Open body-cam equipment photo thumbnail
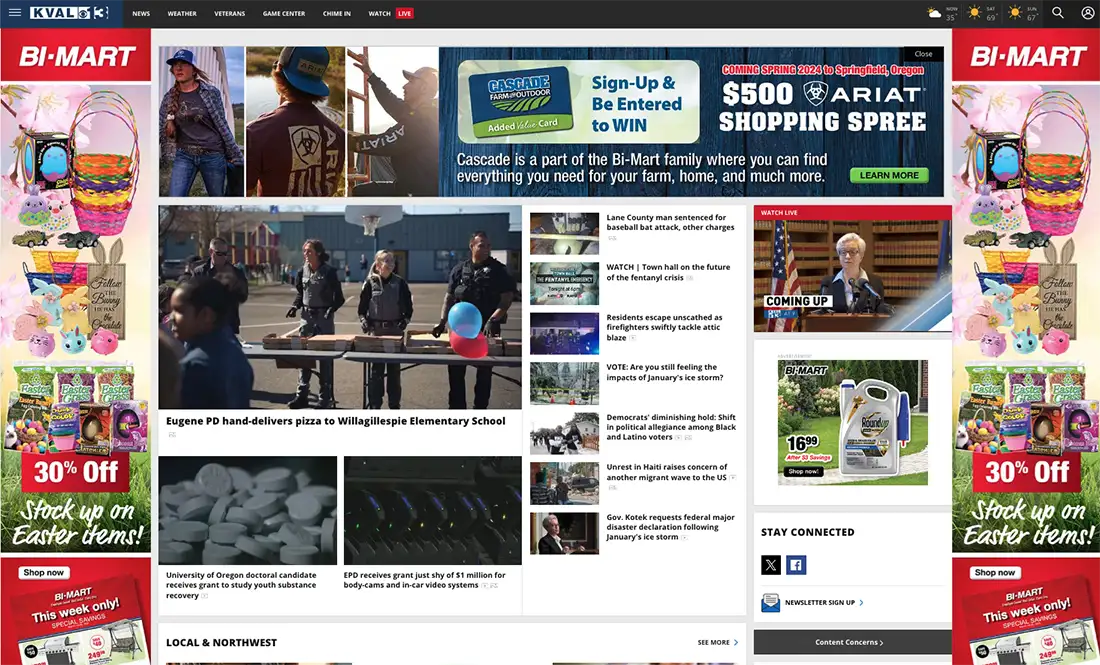The image size is (1100, 665). (432, 510)
